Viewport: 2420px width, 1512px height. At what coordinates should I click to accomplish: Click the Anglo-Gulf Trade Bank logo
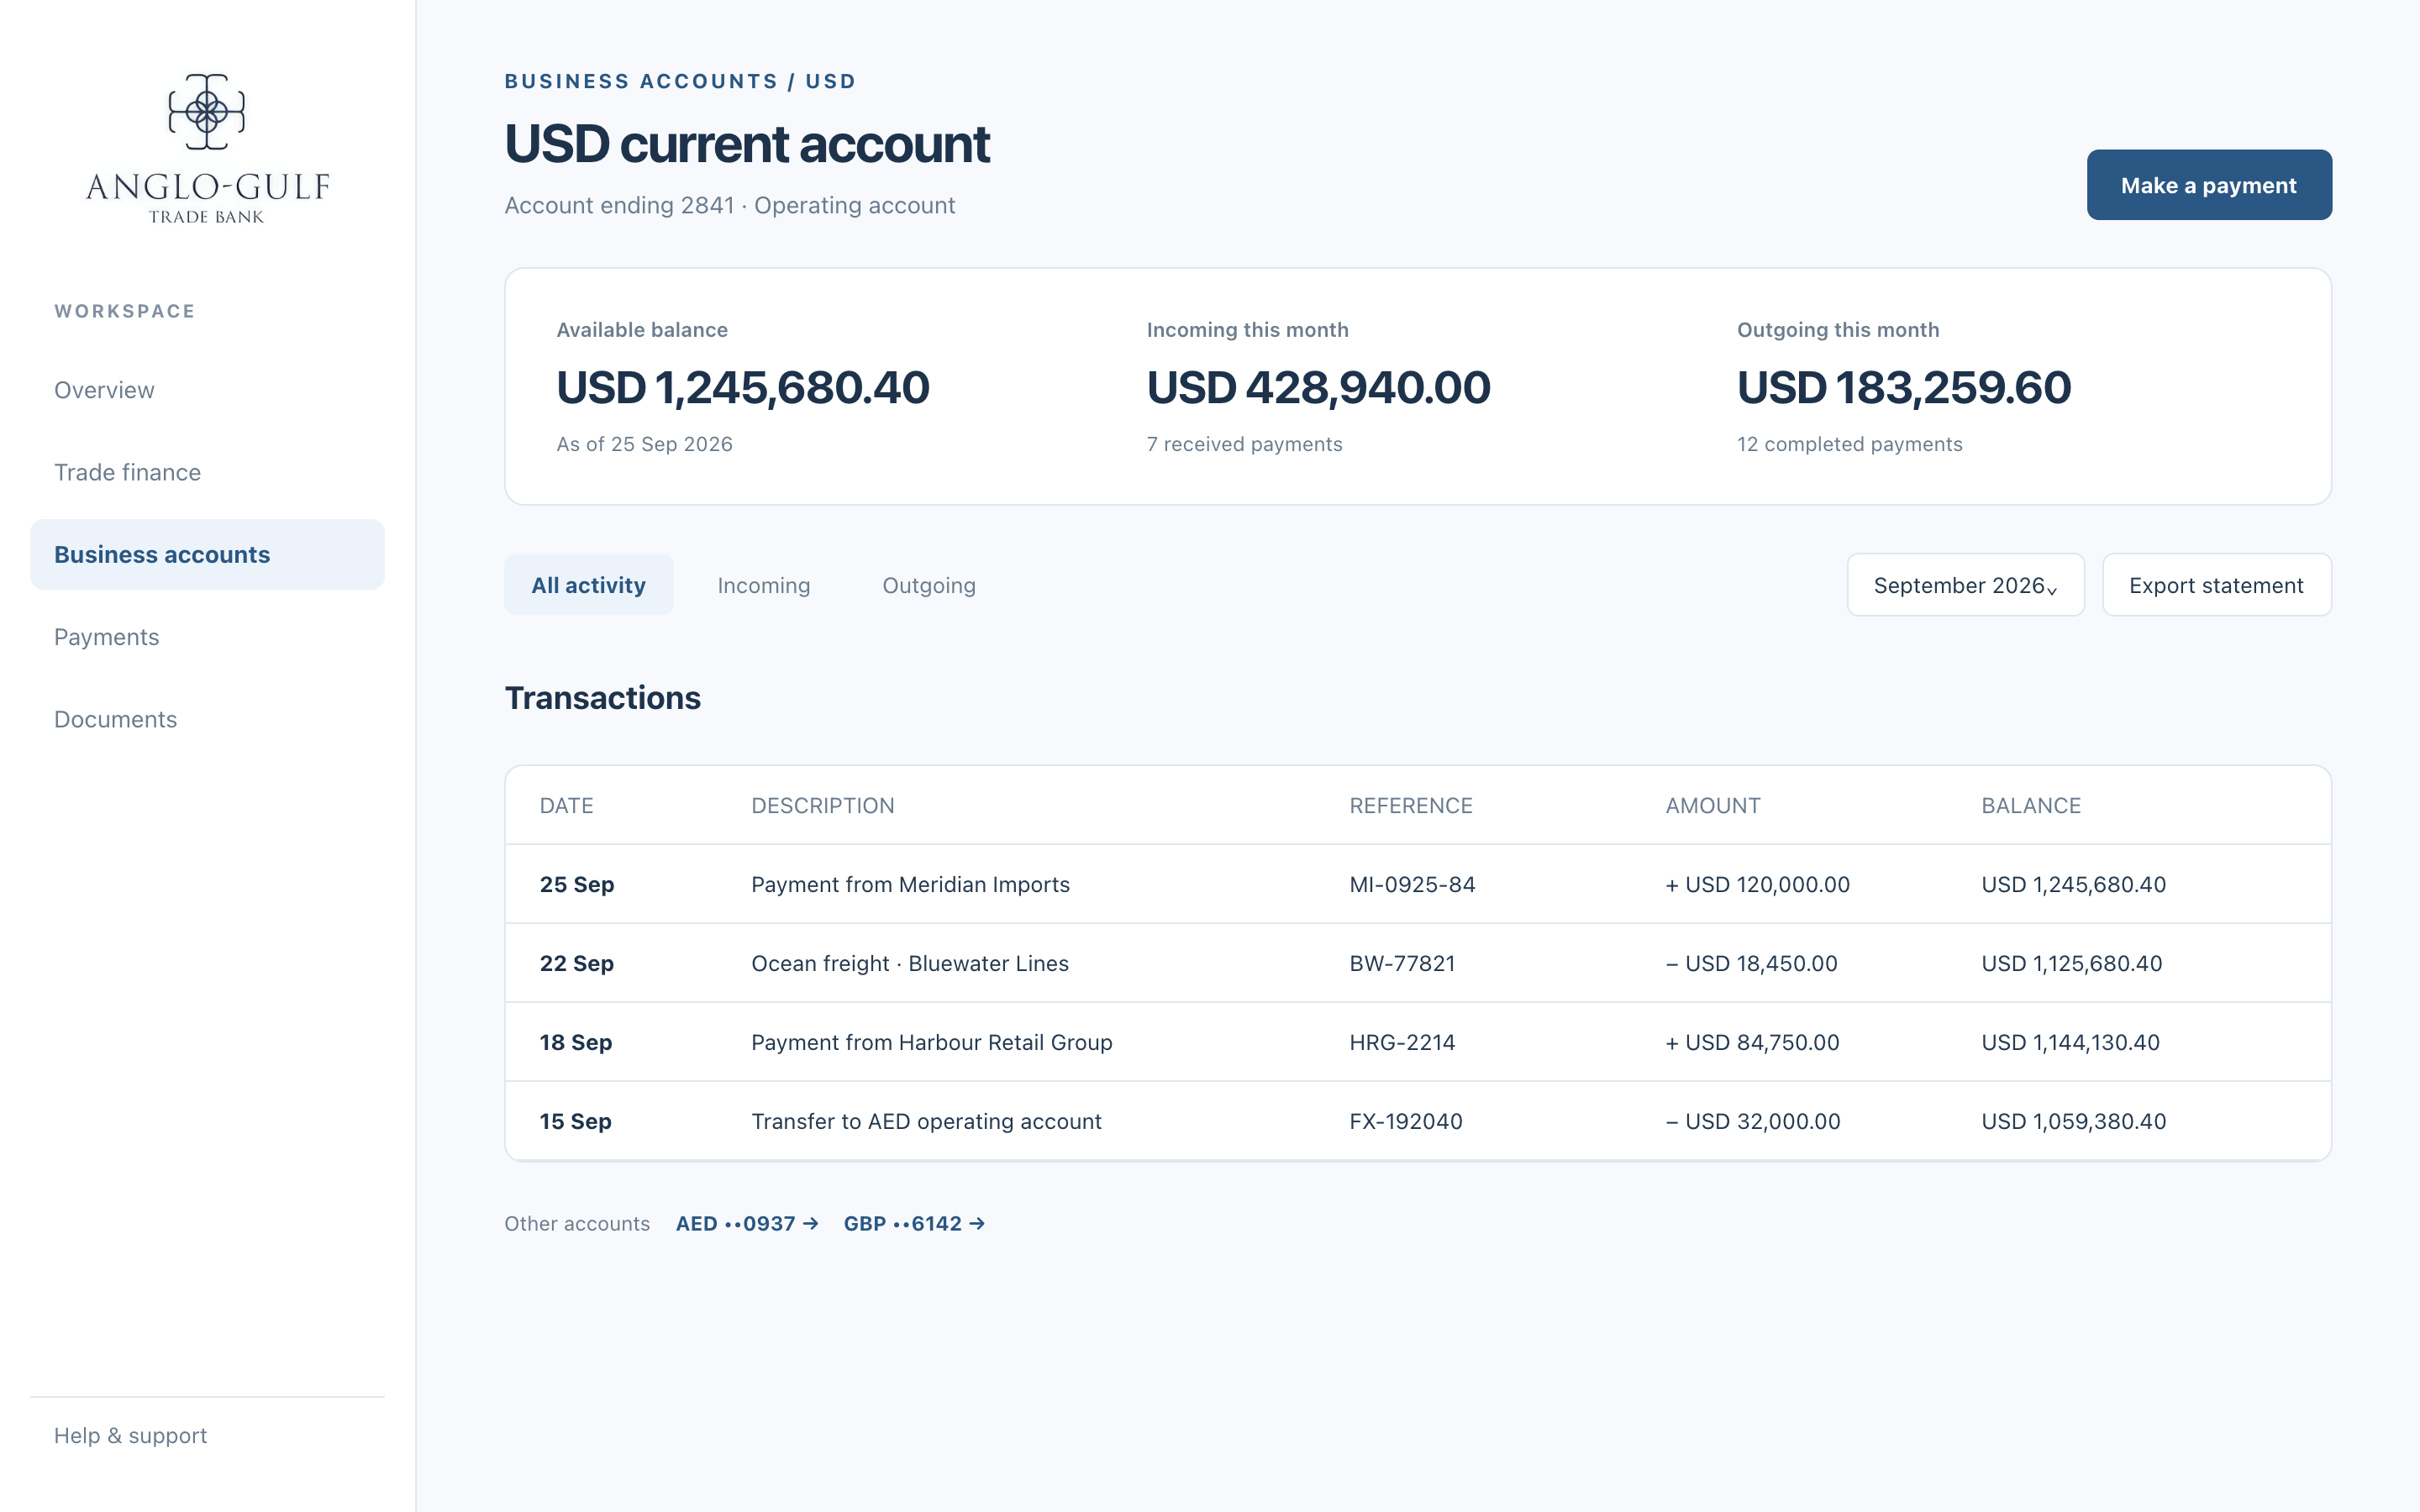coord(207,149)
